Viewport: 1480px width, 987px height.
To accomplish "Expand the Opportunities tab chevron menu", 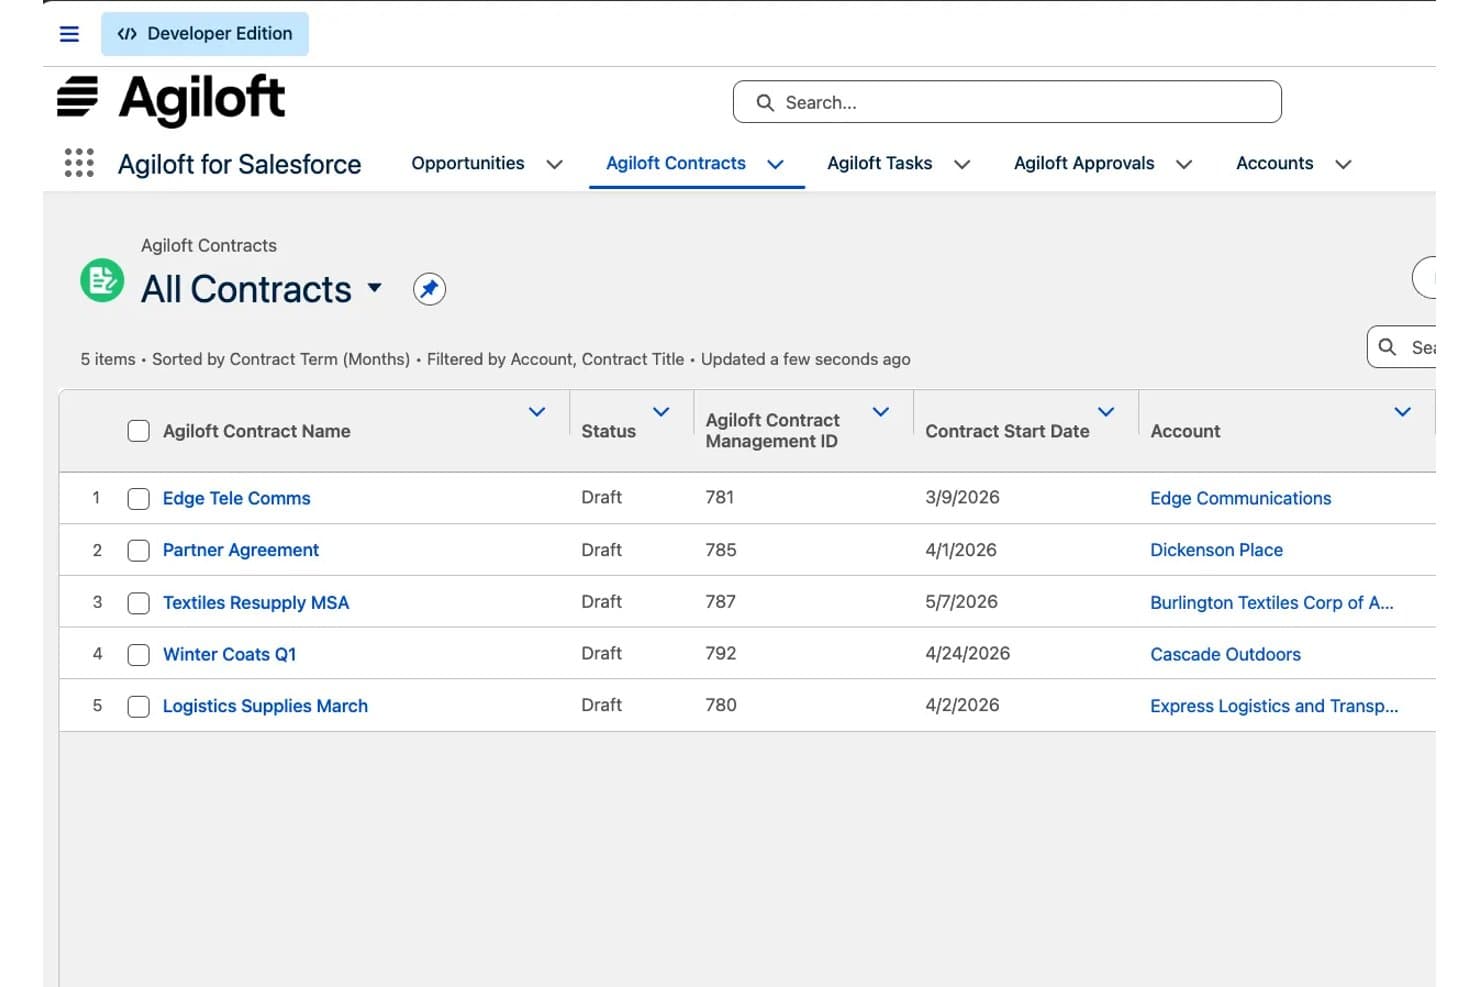I will tap(554, 164).
